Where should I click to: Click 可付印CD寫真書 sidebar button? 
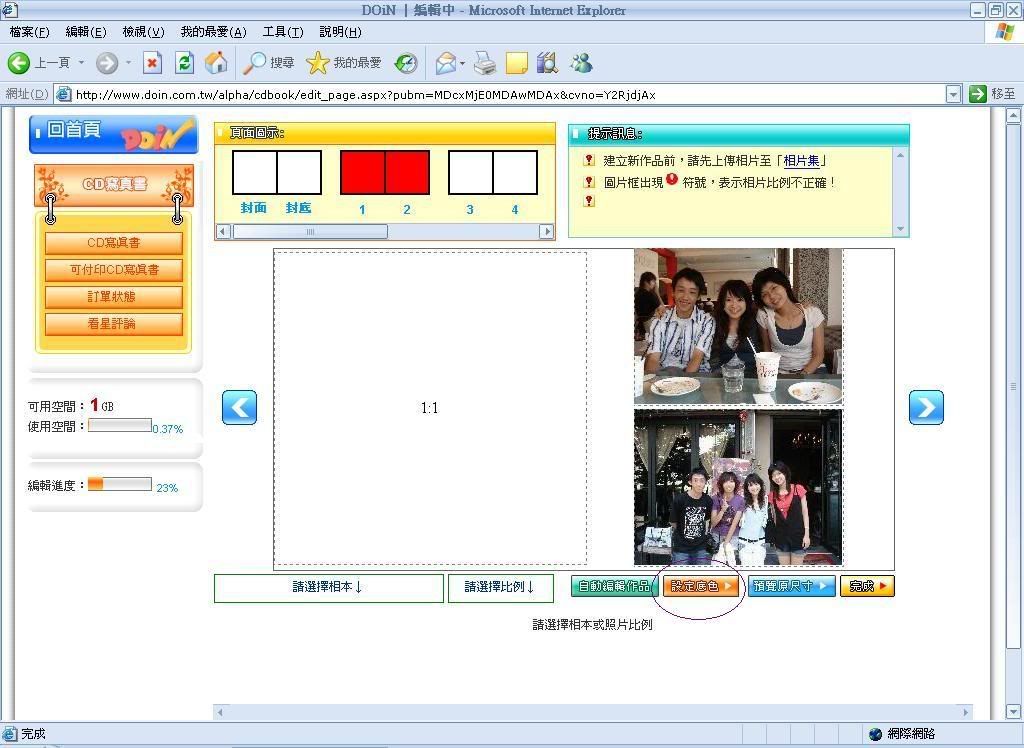point(114,270)
